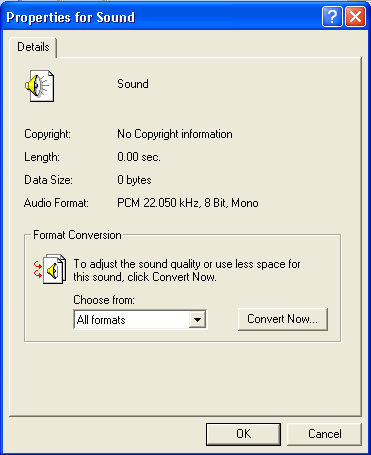Open the All formats dropdown arrow
Viewport: 371px width, 455px height.
coord(197,320)
